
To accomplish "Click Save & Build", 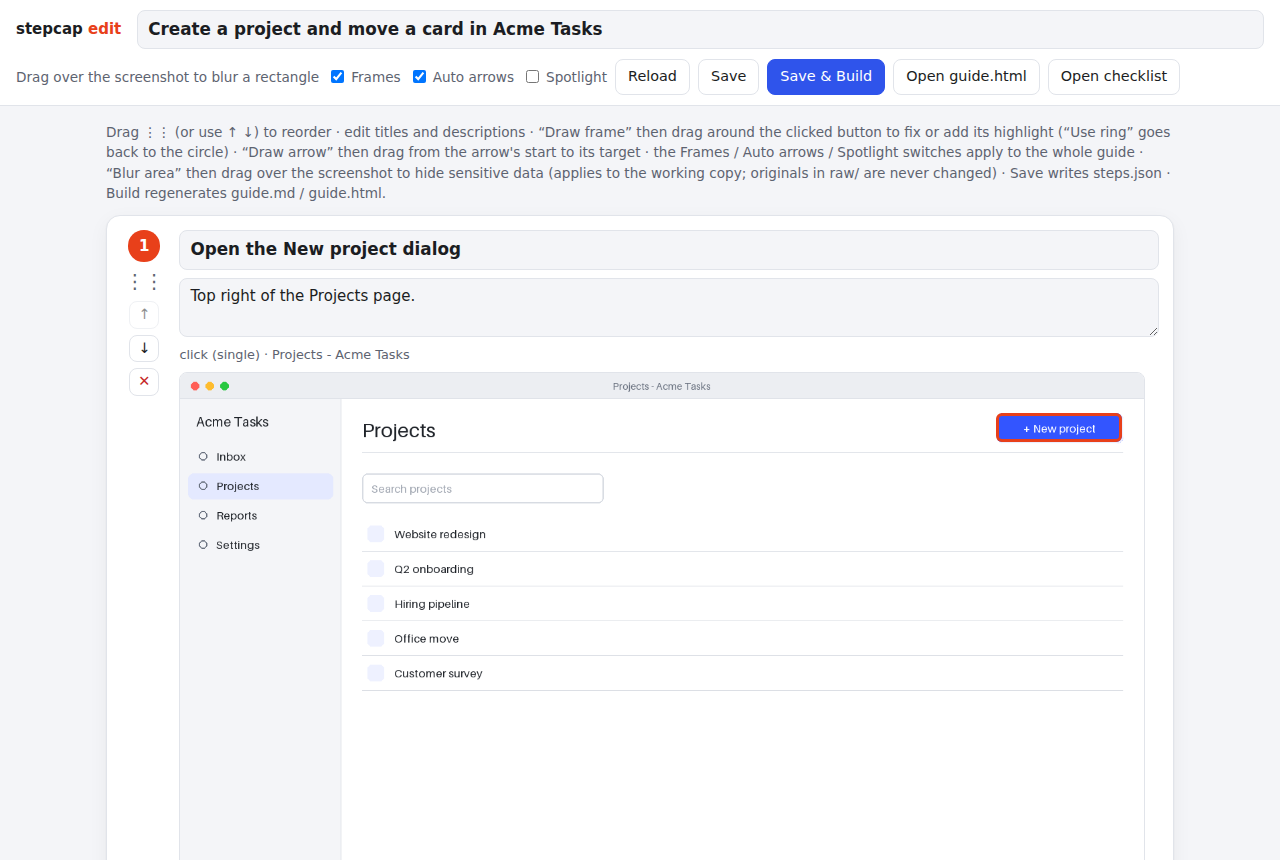I will pyautogui.click(x=826, y=77).
